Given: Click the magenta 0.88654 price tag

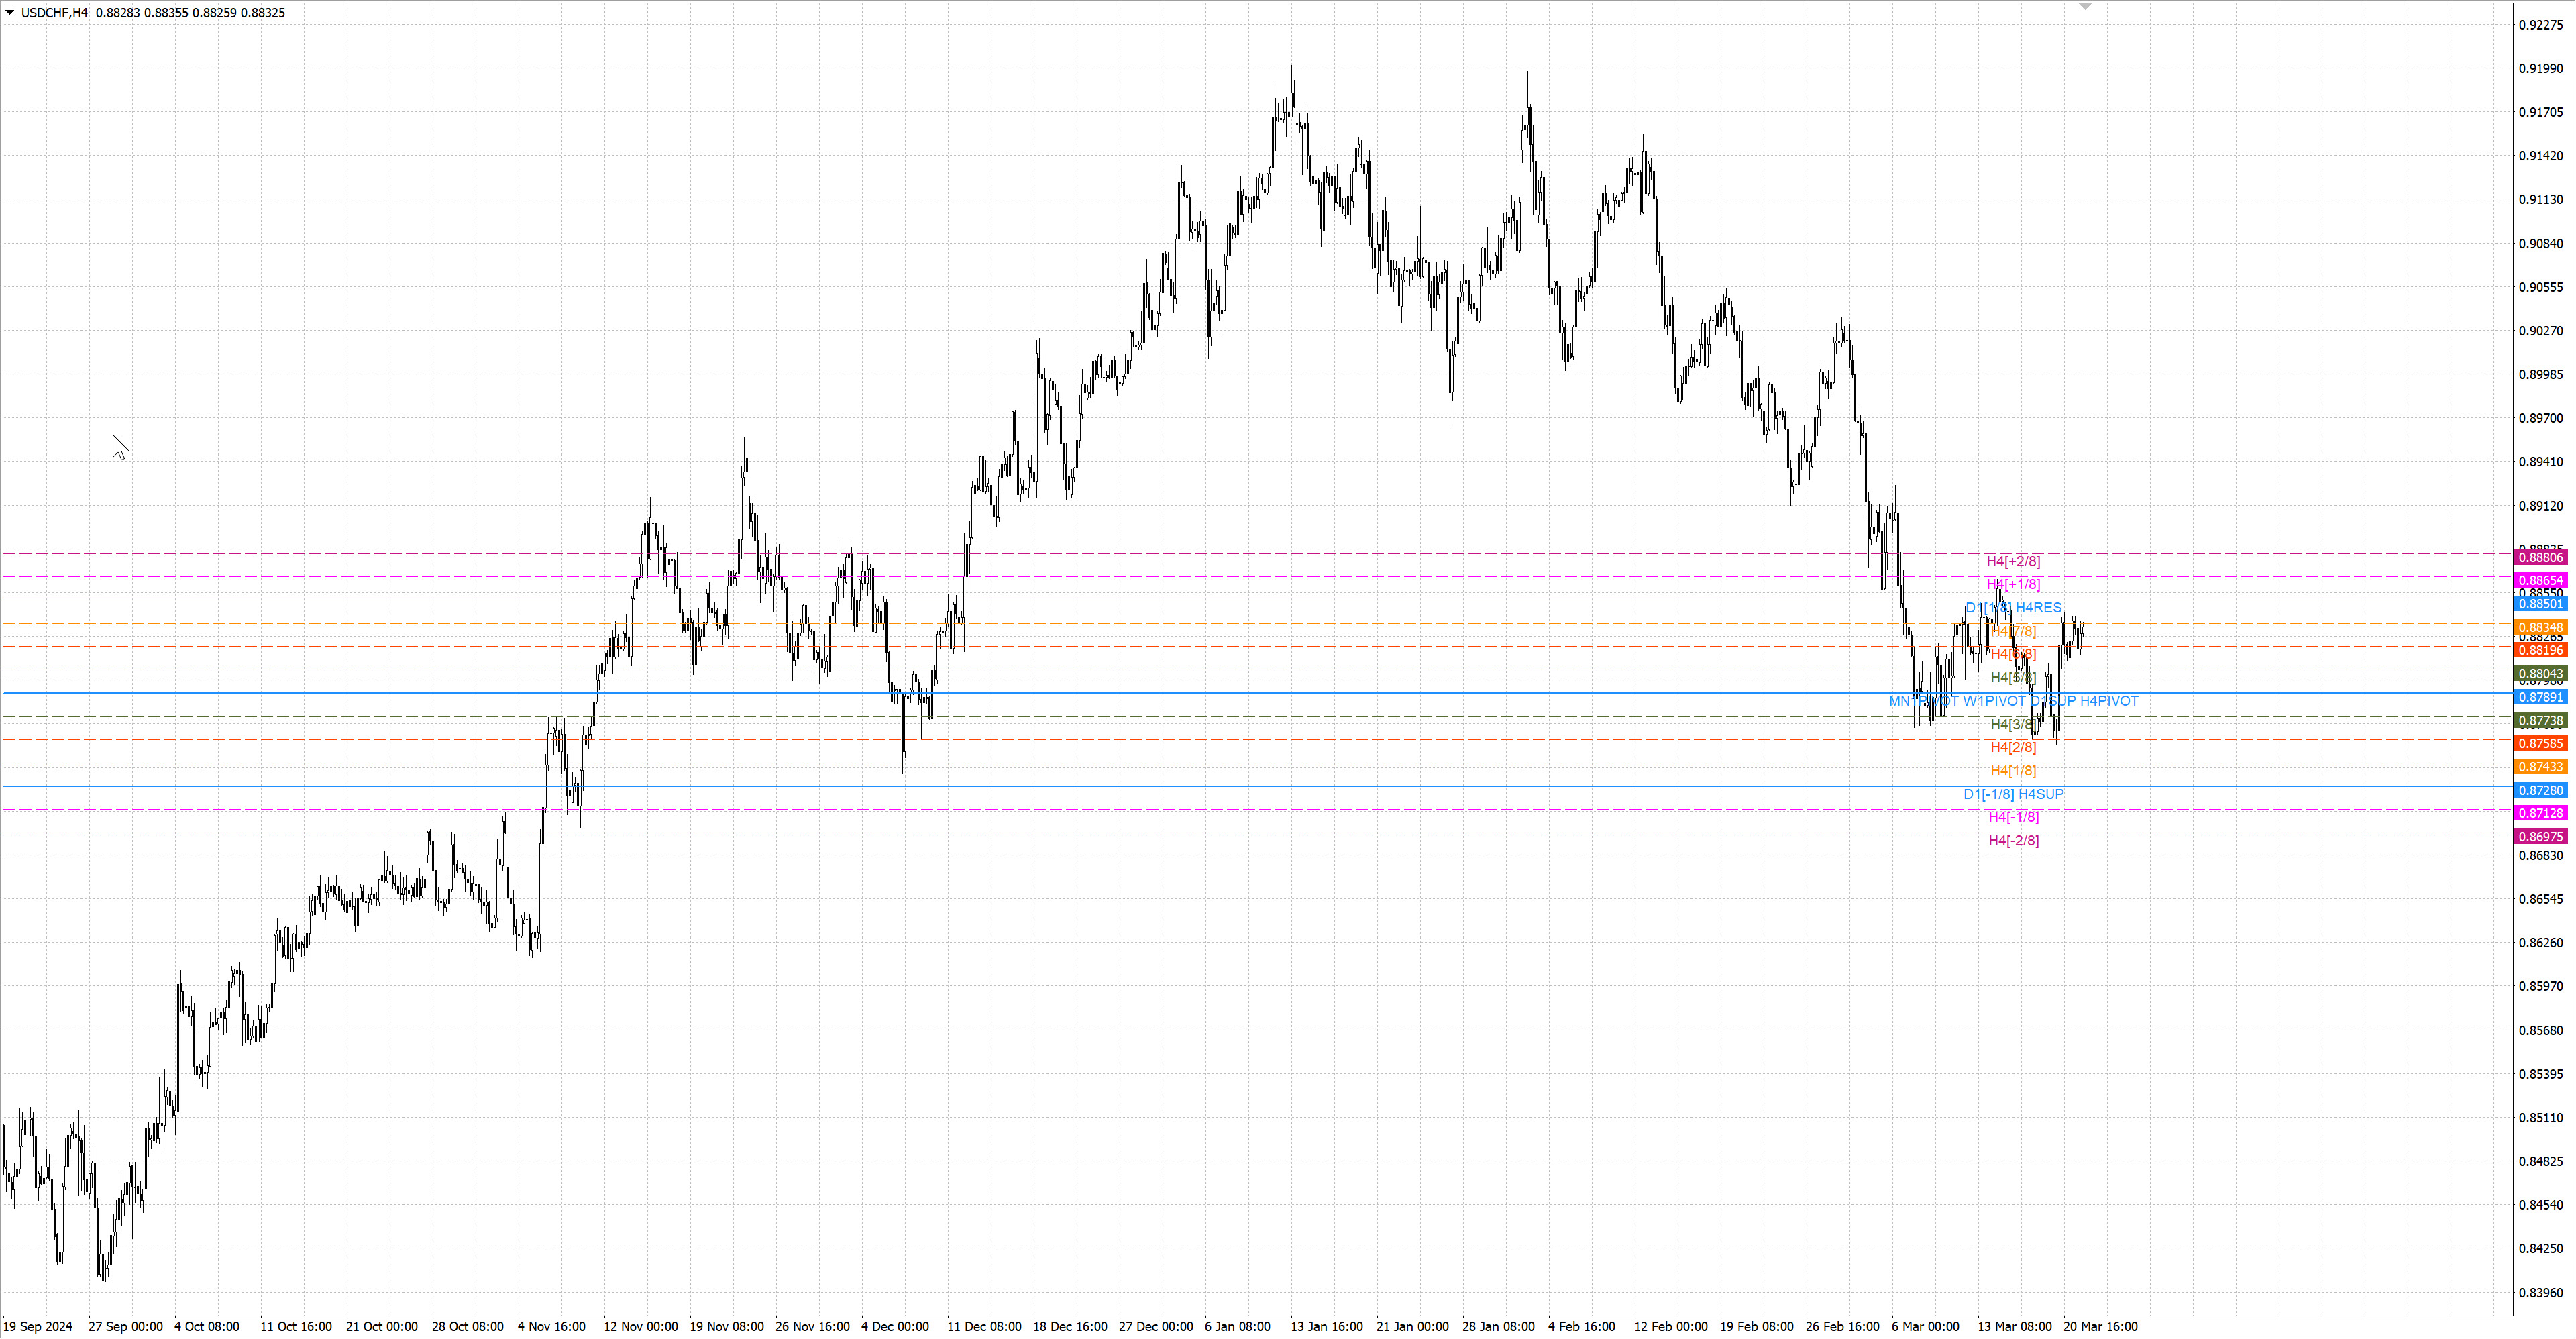Looking at the screenshot, I should [x=2540, y=581].
